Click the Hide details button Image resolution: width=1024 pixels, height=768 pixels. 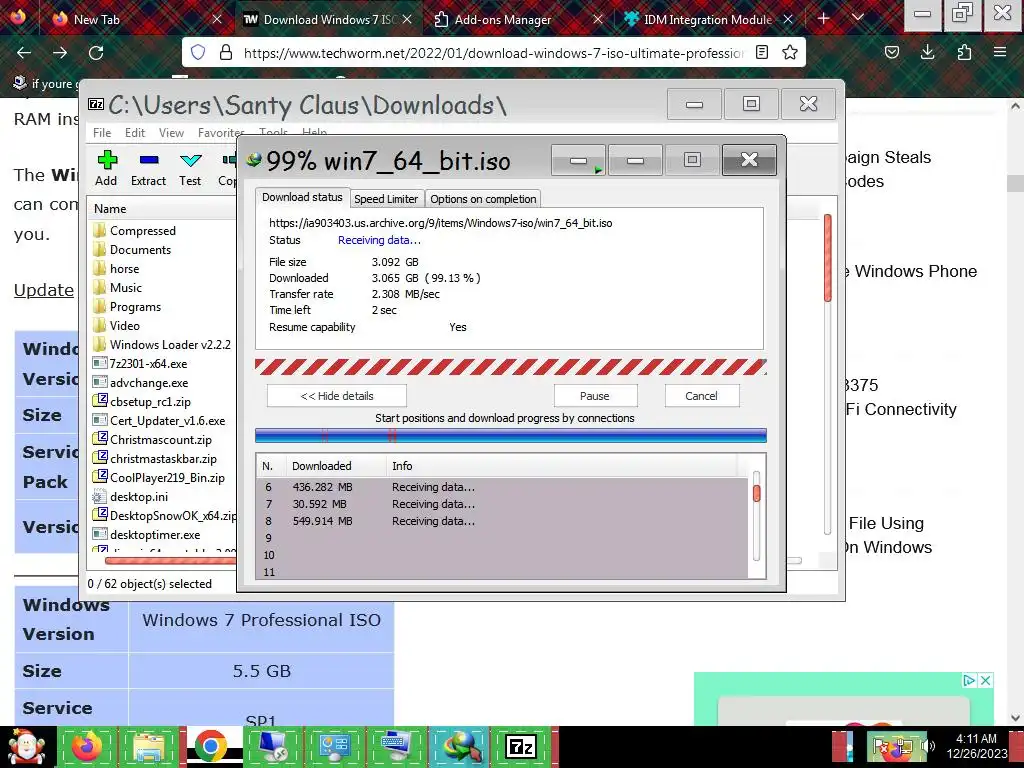pos(337,396)
